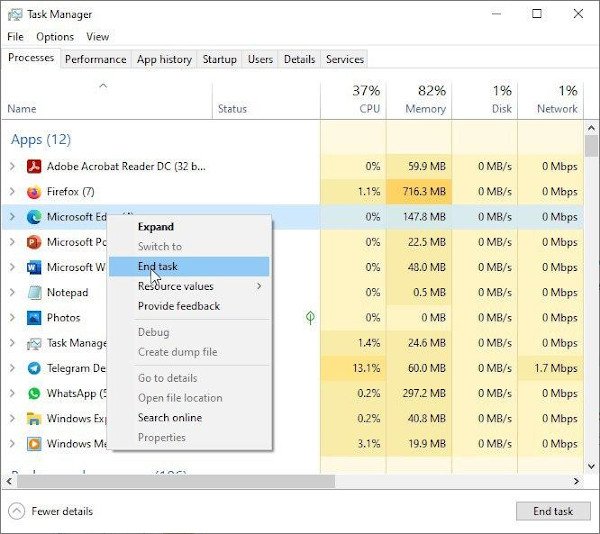Image resolution: width=600 pixels, height=534 pixels.
Task: Switch to the Details tab
Action: pyautogui.click(x=299, y=59)
